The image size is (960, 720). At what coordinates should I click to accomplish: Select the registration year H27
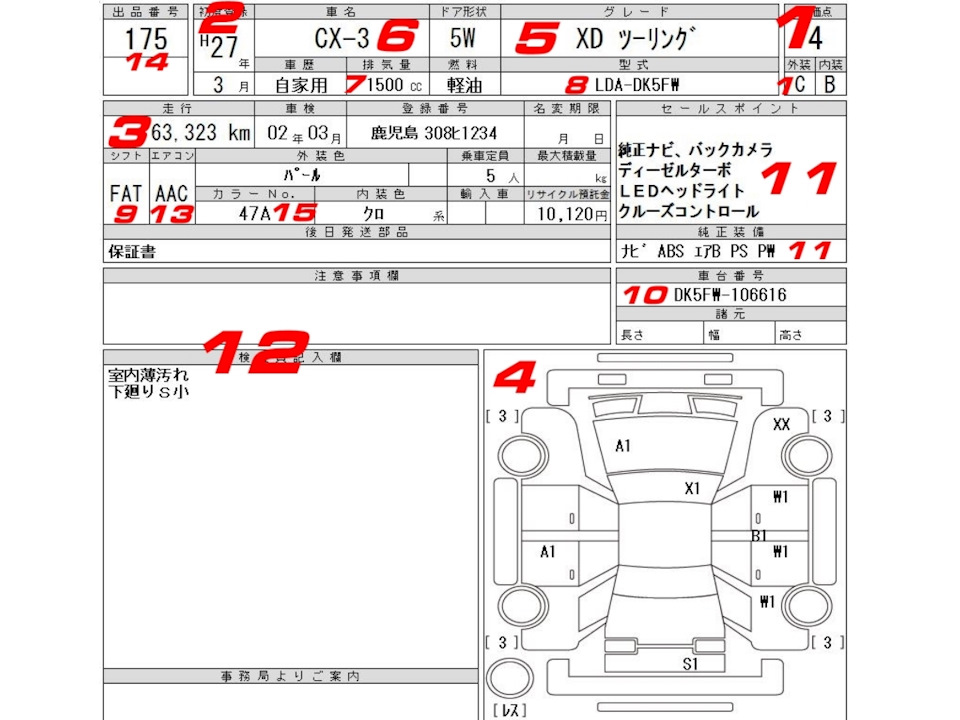pyautogui.click(x=219, y=45)
